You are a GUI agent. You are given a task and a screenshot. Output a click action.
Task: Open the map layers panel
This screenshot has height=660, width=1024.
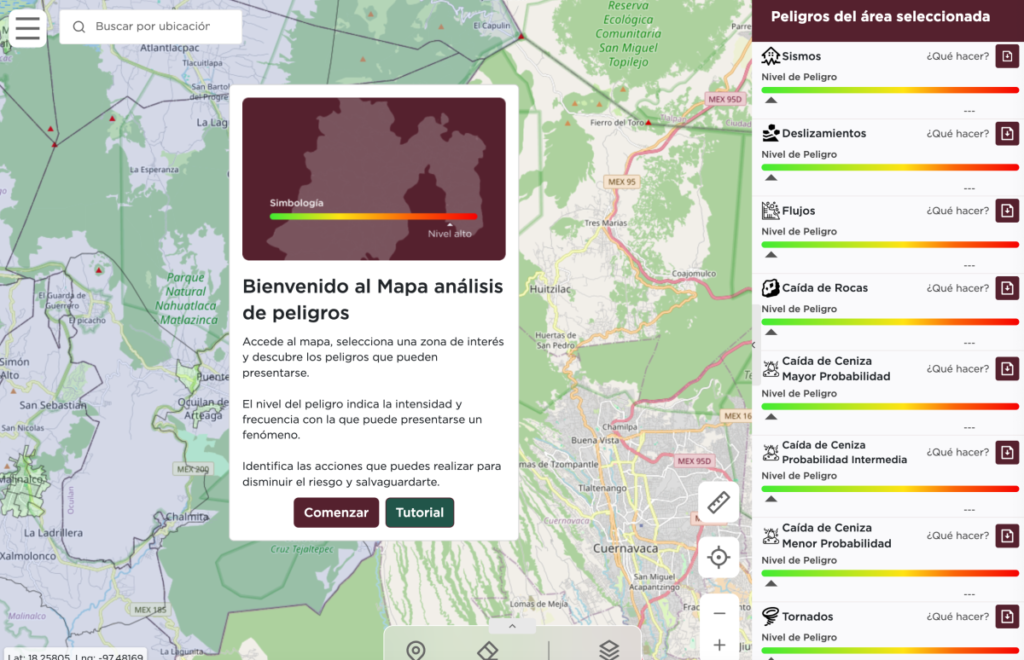coord(609,649)
